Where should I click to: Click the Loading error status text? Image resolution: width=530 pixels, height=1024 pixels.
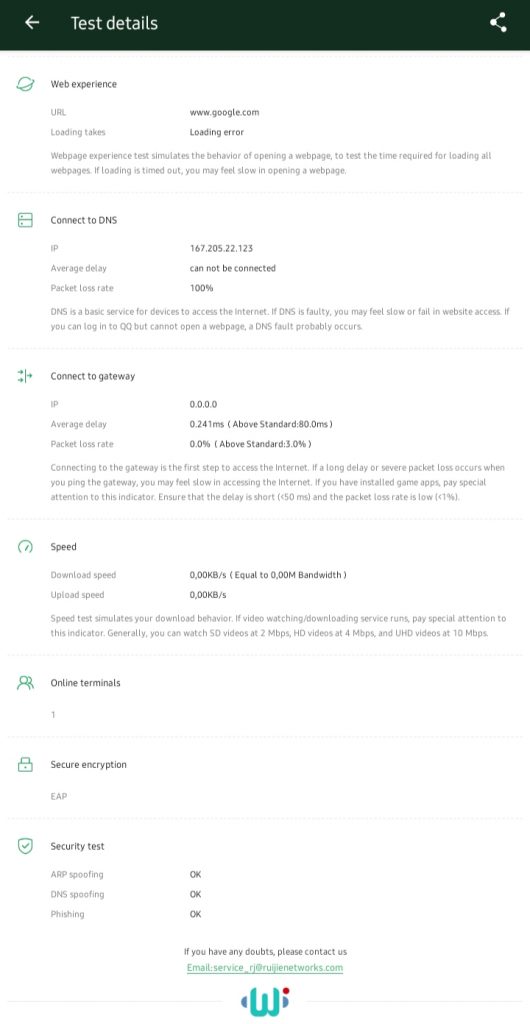pyautogui.click(x=217, y=132)
